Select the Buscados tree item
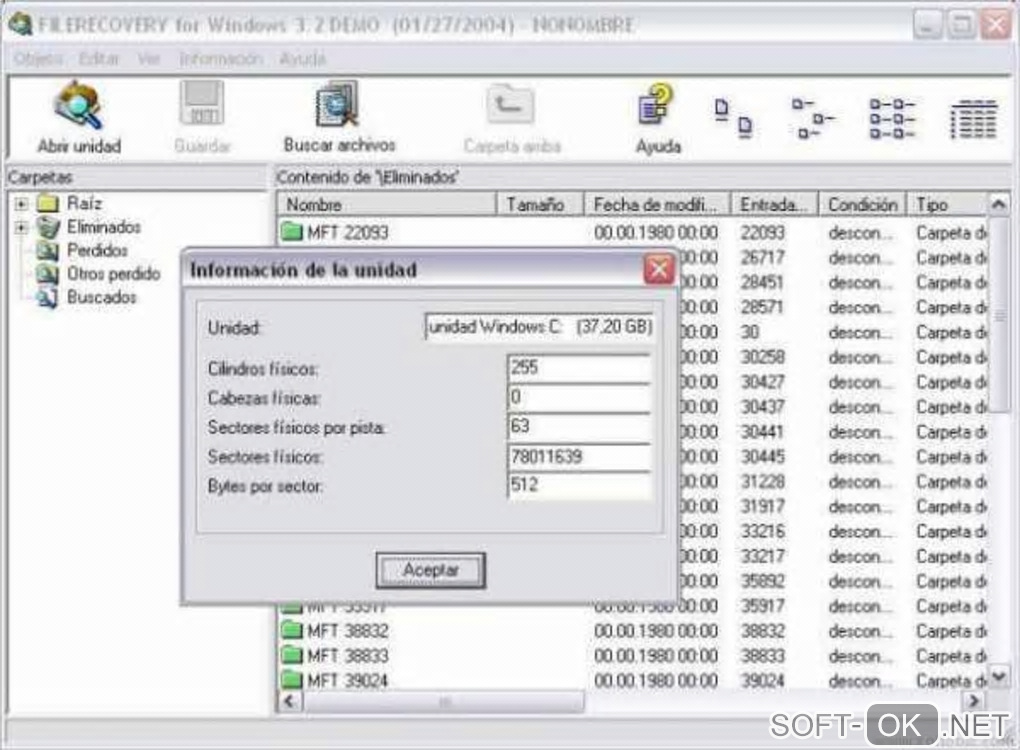This screenshot has height=750, width=1020. 87,297
